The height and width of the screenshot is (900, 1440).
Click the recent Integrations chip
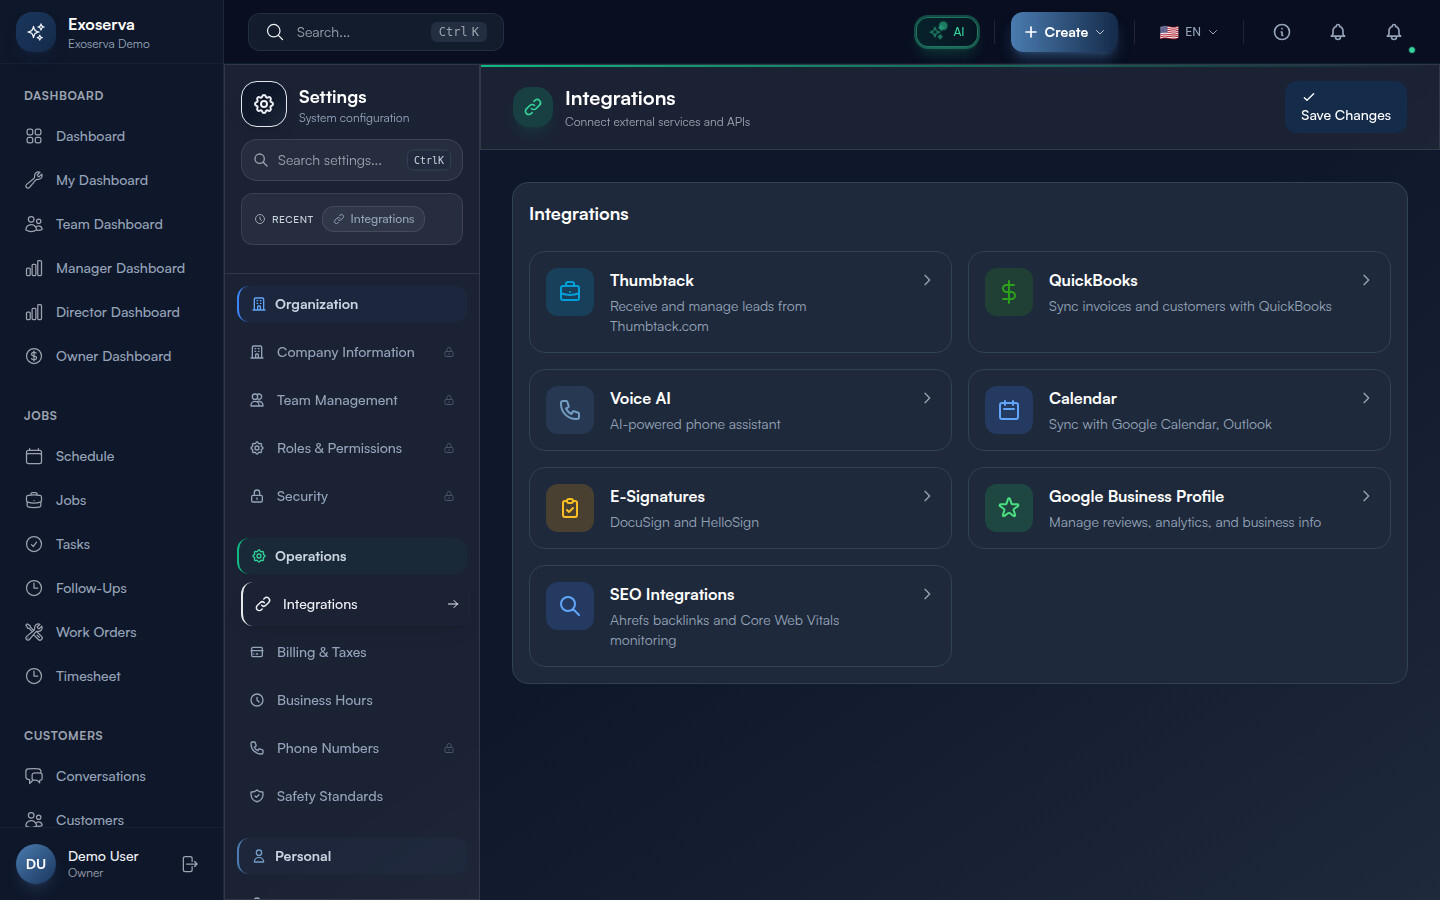point(373,219)
